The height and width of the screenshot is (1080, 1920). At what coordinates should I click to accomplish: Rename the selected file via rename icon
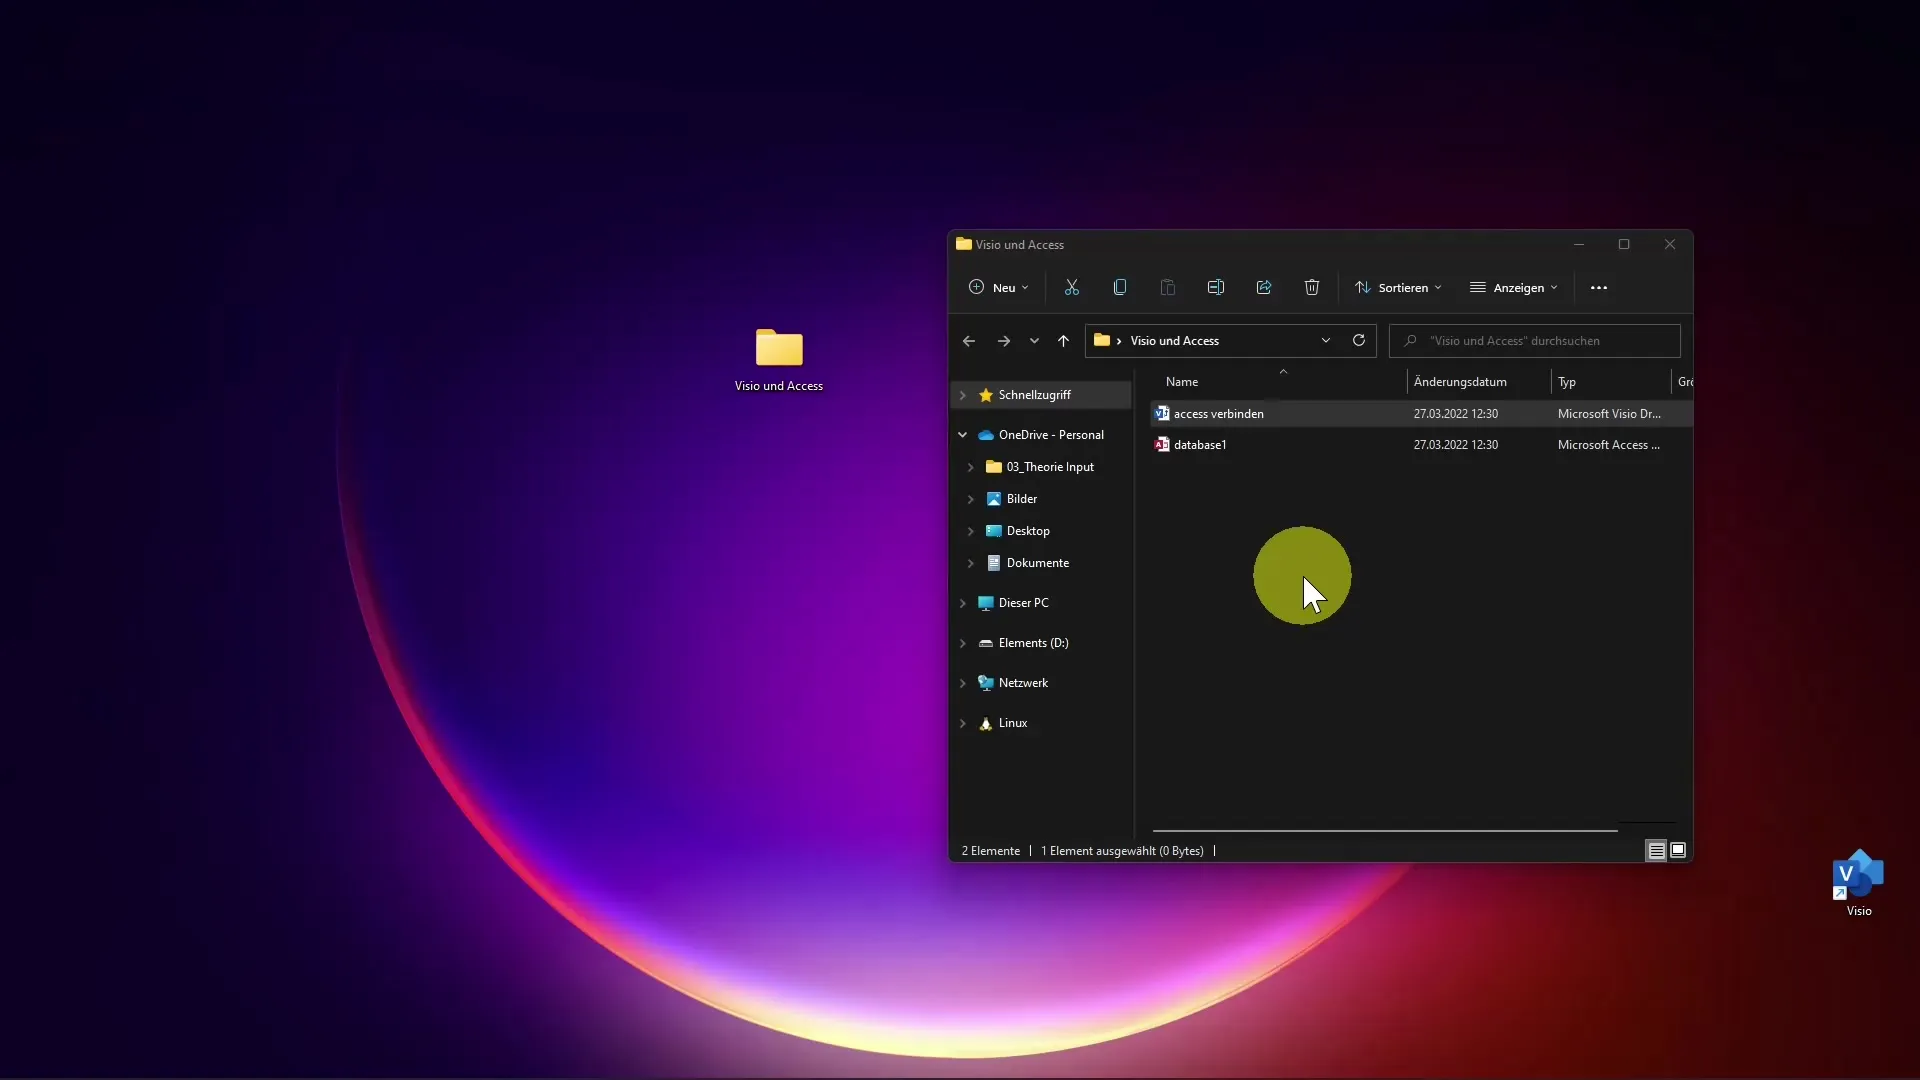(x=1215, y=288)
